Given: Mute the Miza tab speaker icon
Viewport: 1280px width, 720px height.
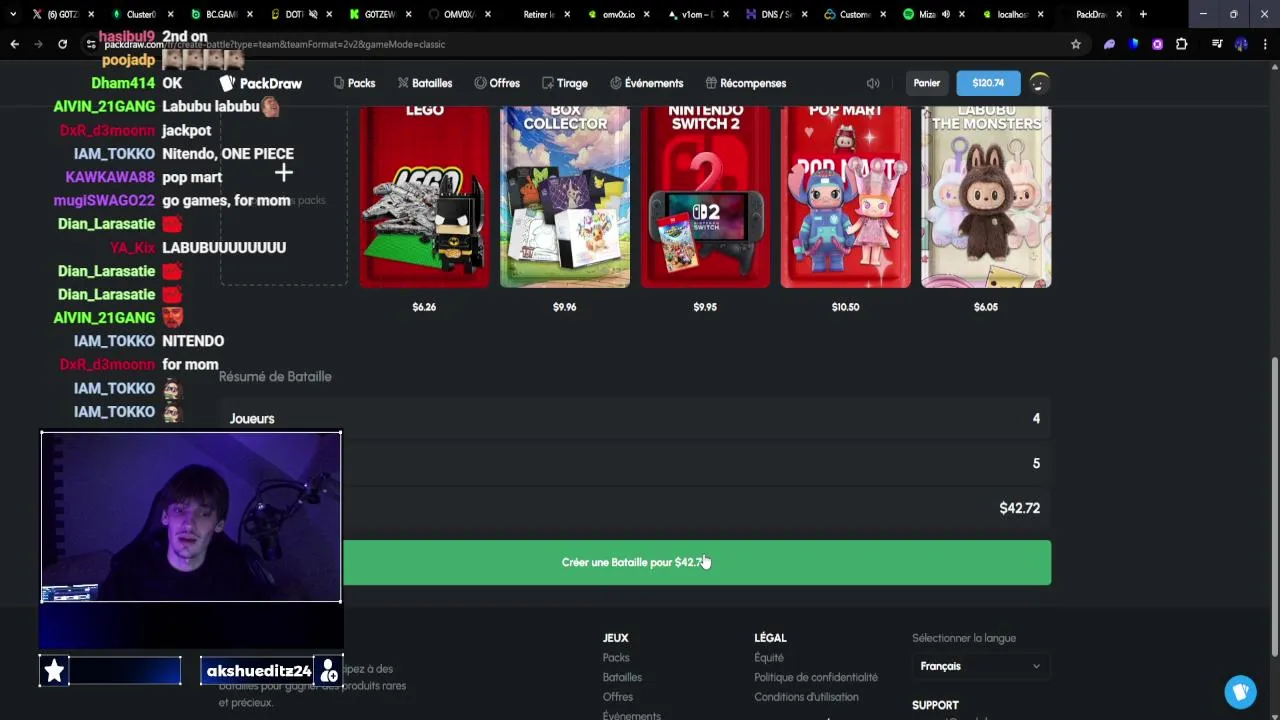Looking at the screenshot, I should tap(946, 14).
